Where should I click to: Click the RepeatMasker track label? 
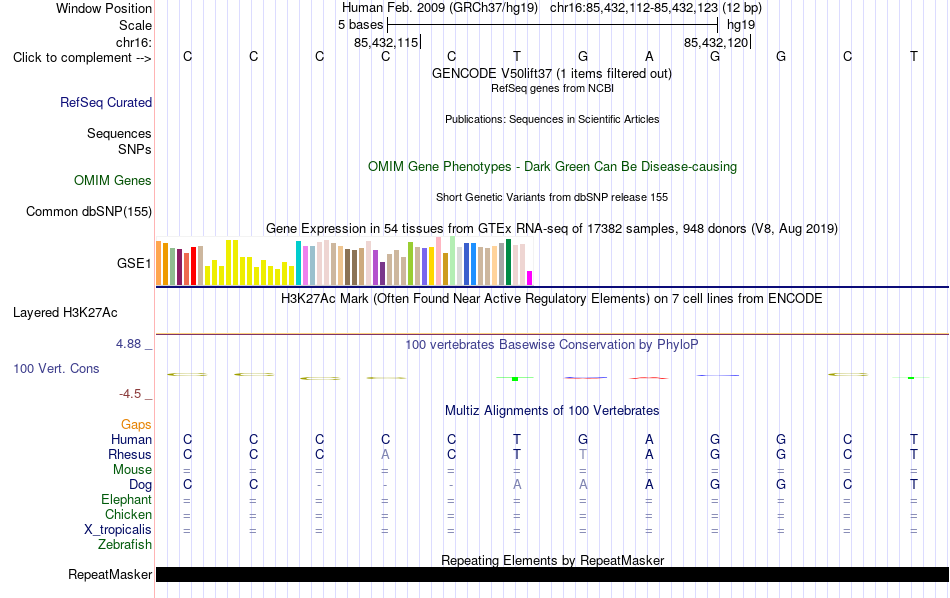[x=110, y=574]
